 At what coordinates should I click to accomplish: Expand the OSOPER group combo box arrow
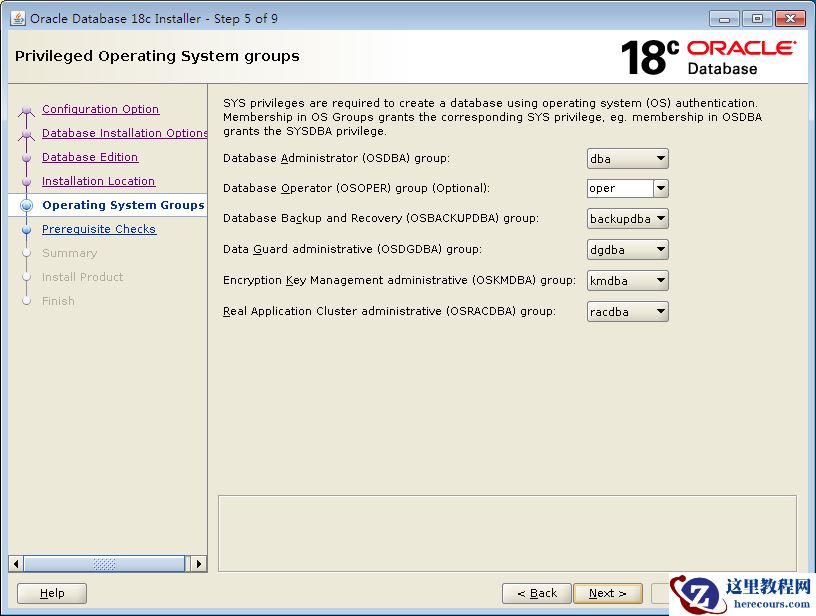click(660, 188)
